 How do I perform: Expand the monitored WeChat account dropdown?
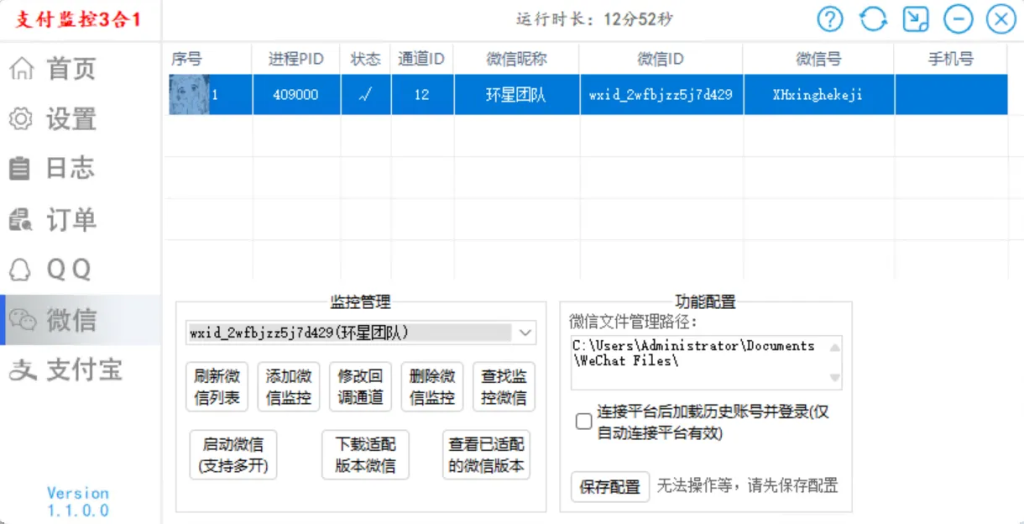(x=526, y=332)
